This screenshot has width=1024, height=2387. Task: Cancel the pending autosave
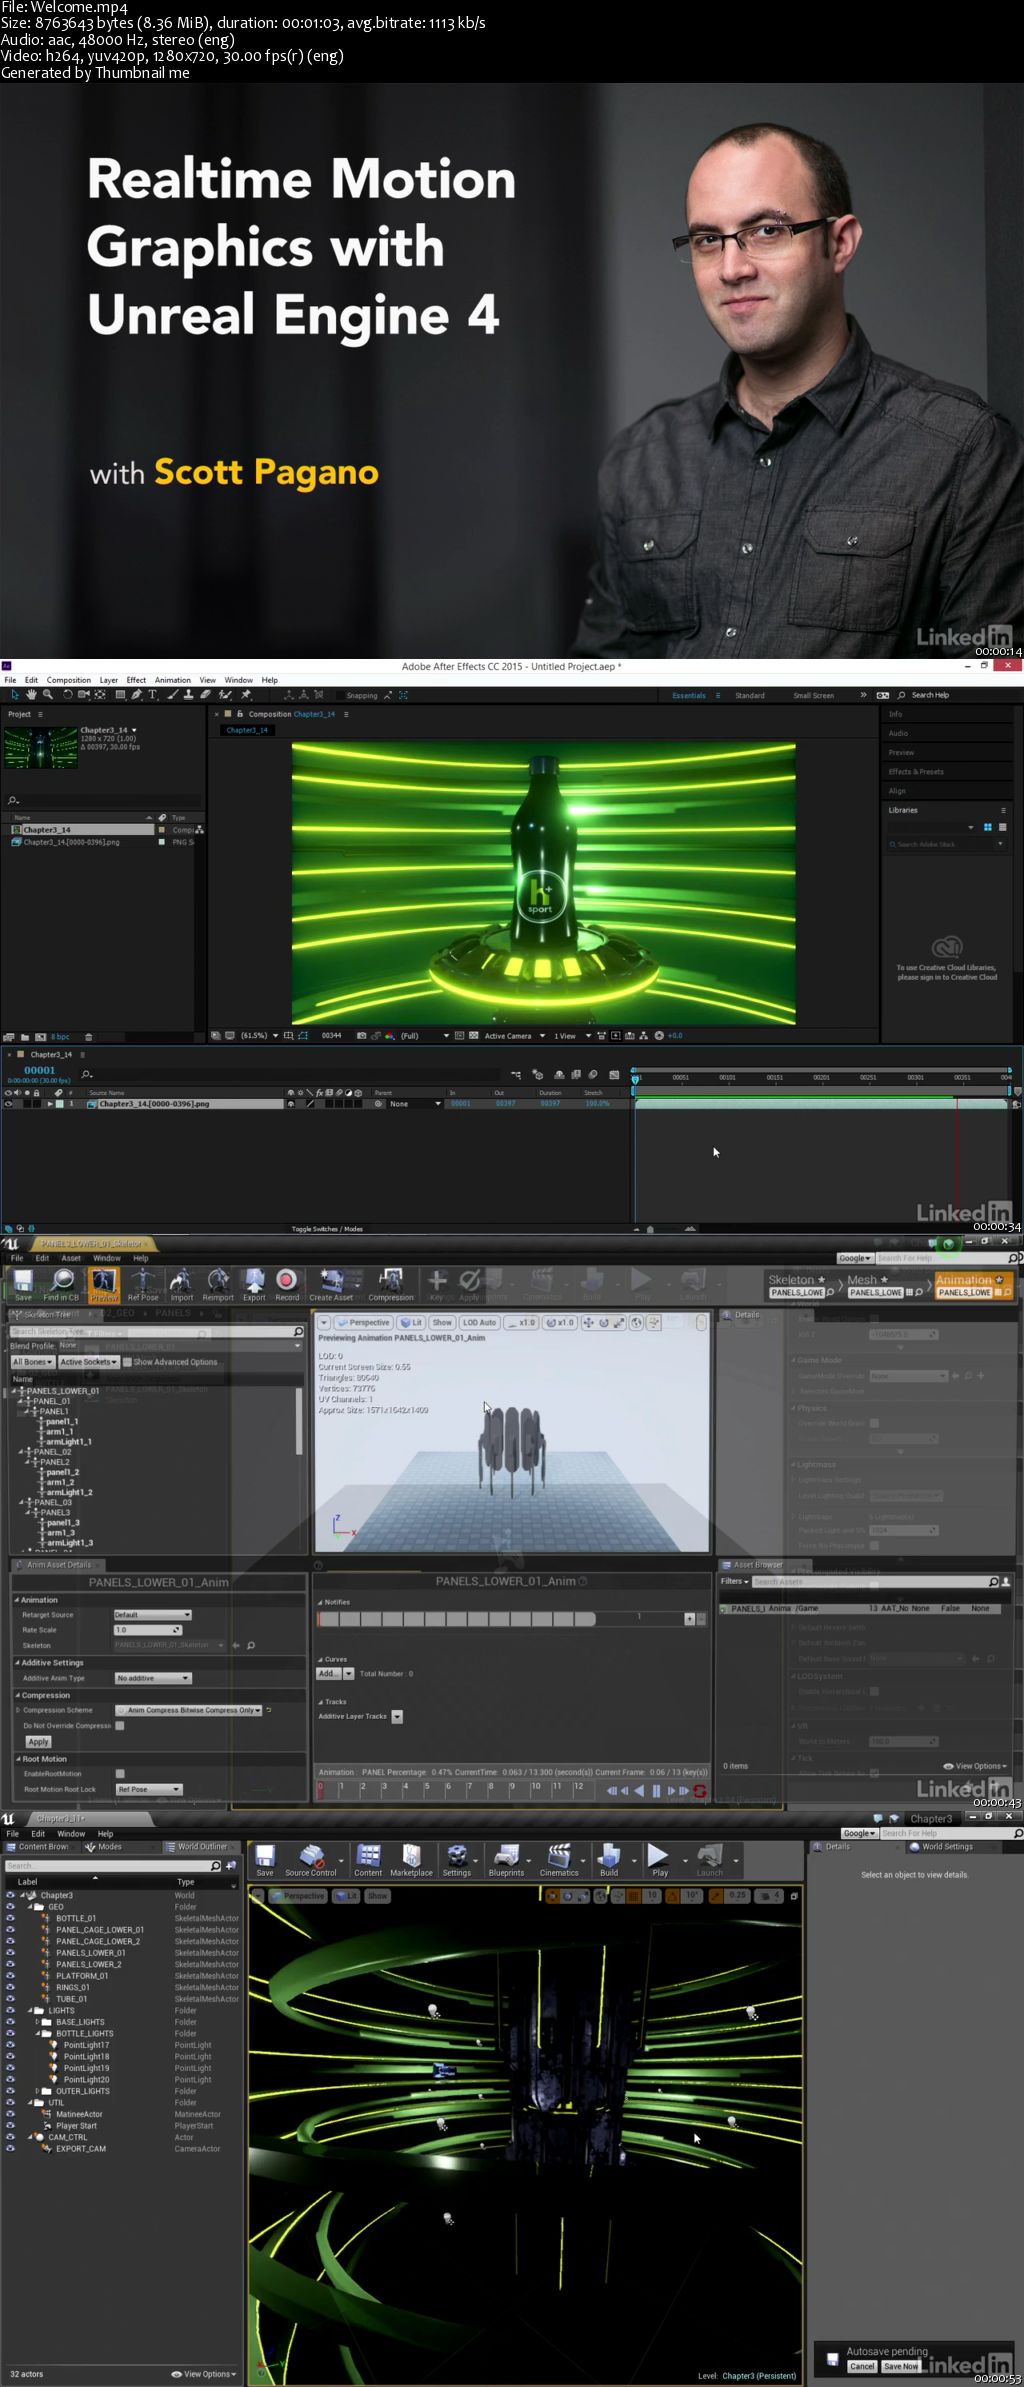click(862, 2366)
